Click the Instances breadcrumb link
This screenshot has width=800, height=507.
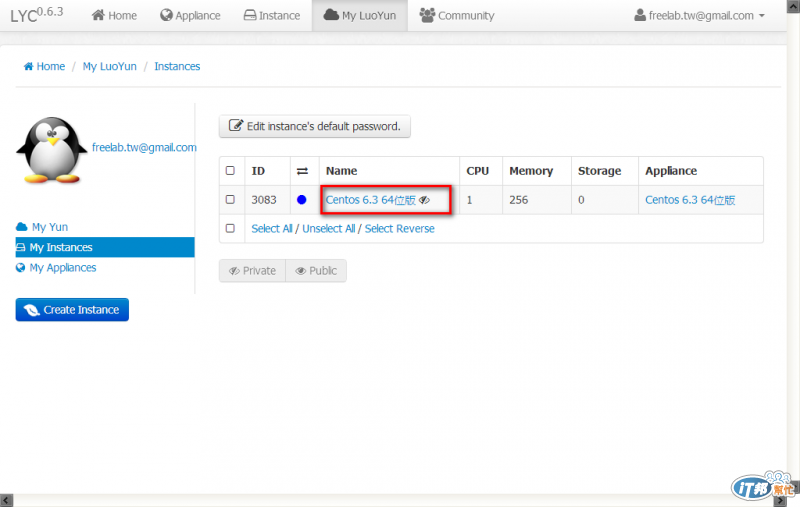point(177,66)
